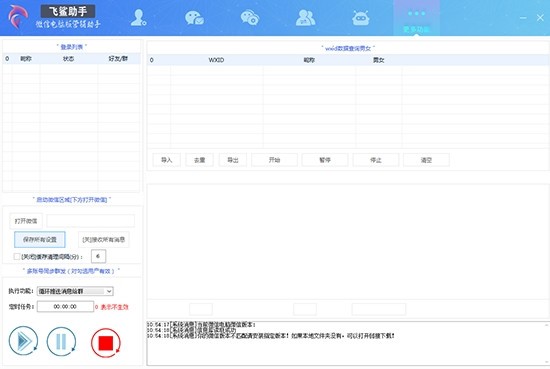
Task: Click the log line about version mismatch
Action: [271, 336]
